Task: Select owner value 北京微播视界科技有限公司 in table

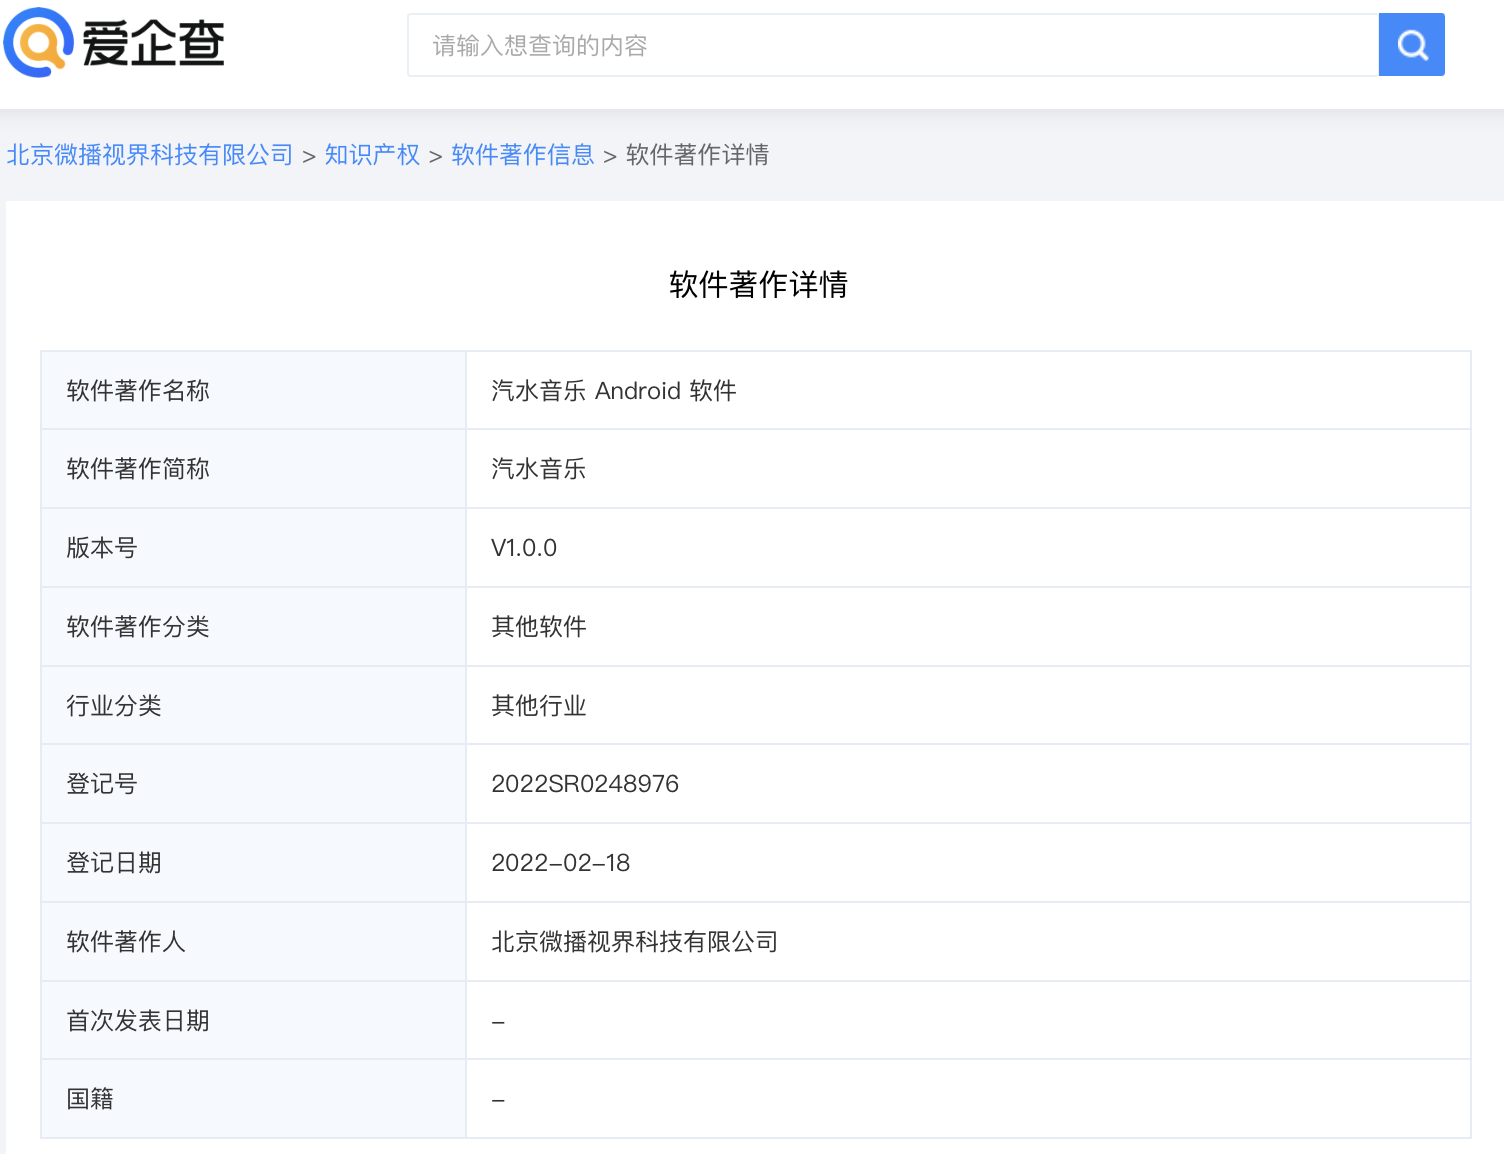Action: [x=634, y=942]
